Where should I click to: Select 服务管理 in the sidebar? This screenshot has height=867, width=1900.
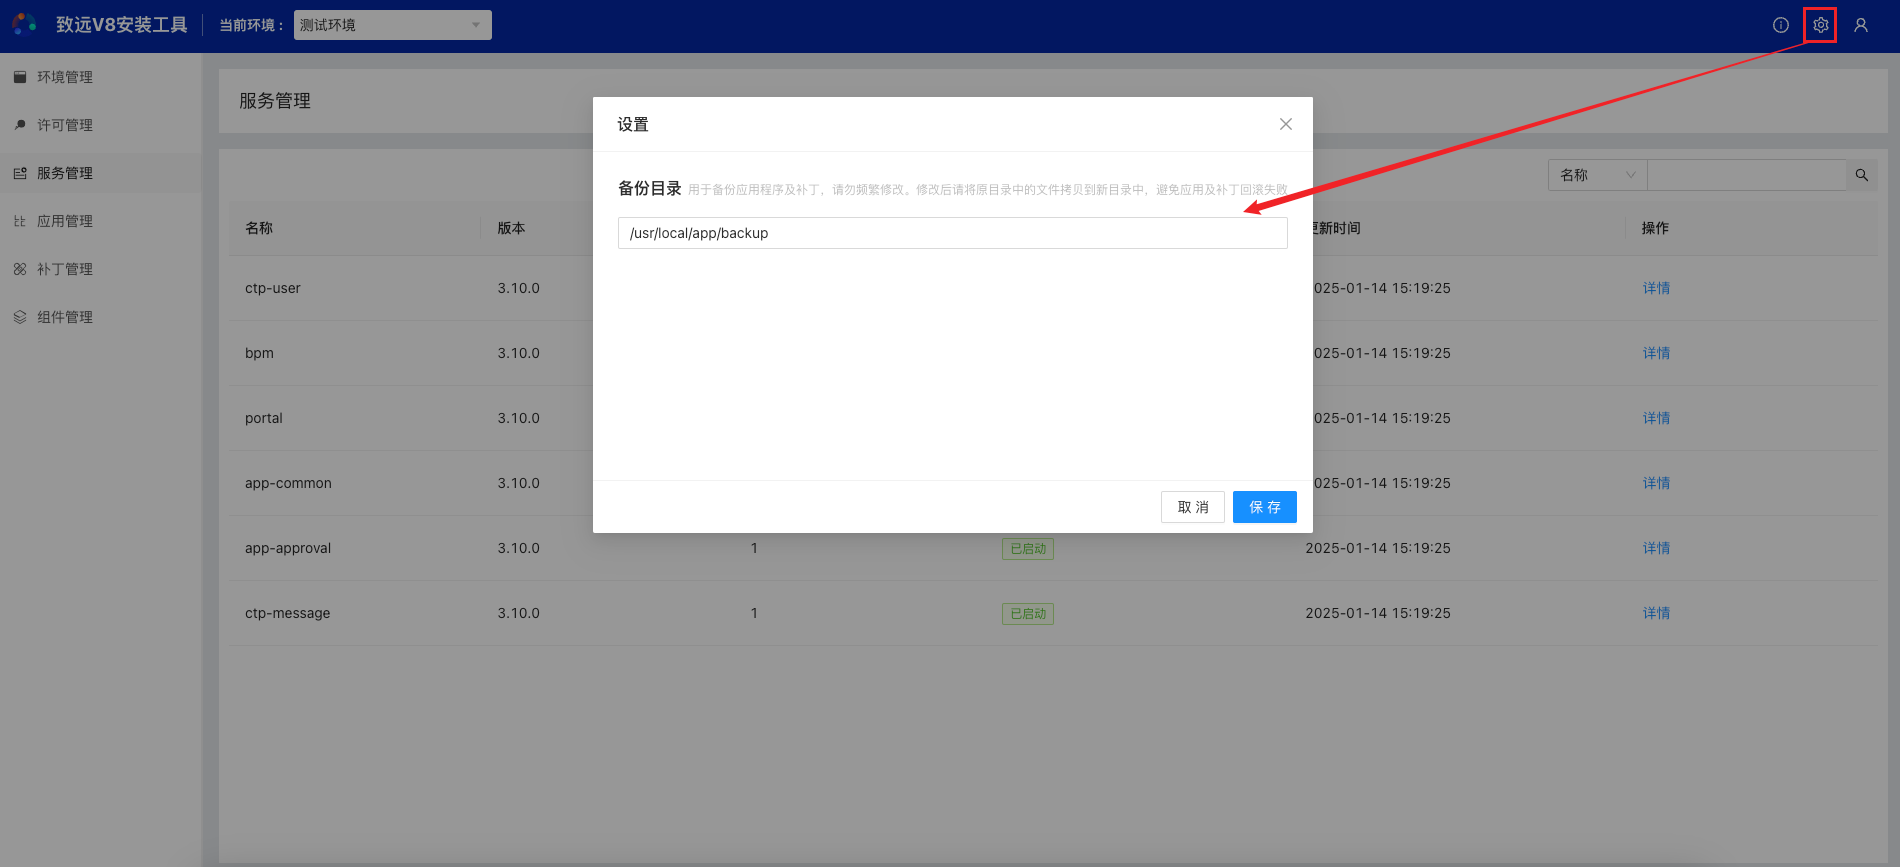[x=65, y=173]
